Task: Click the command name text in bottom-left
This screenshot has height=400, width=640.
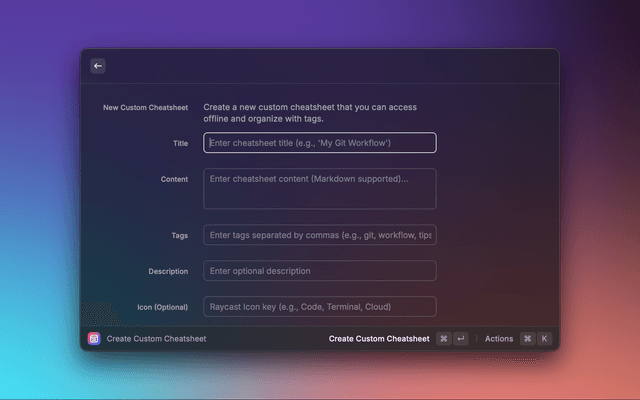Action: click(156, 339)
